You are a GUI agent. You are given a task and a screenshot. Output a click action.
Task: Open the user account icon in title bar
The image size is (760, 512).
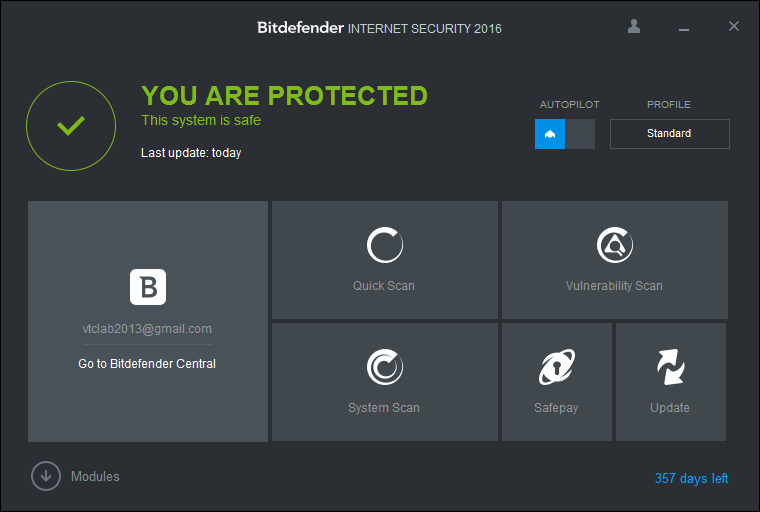634,27
